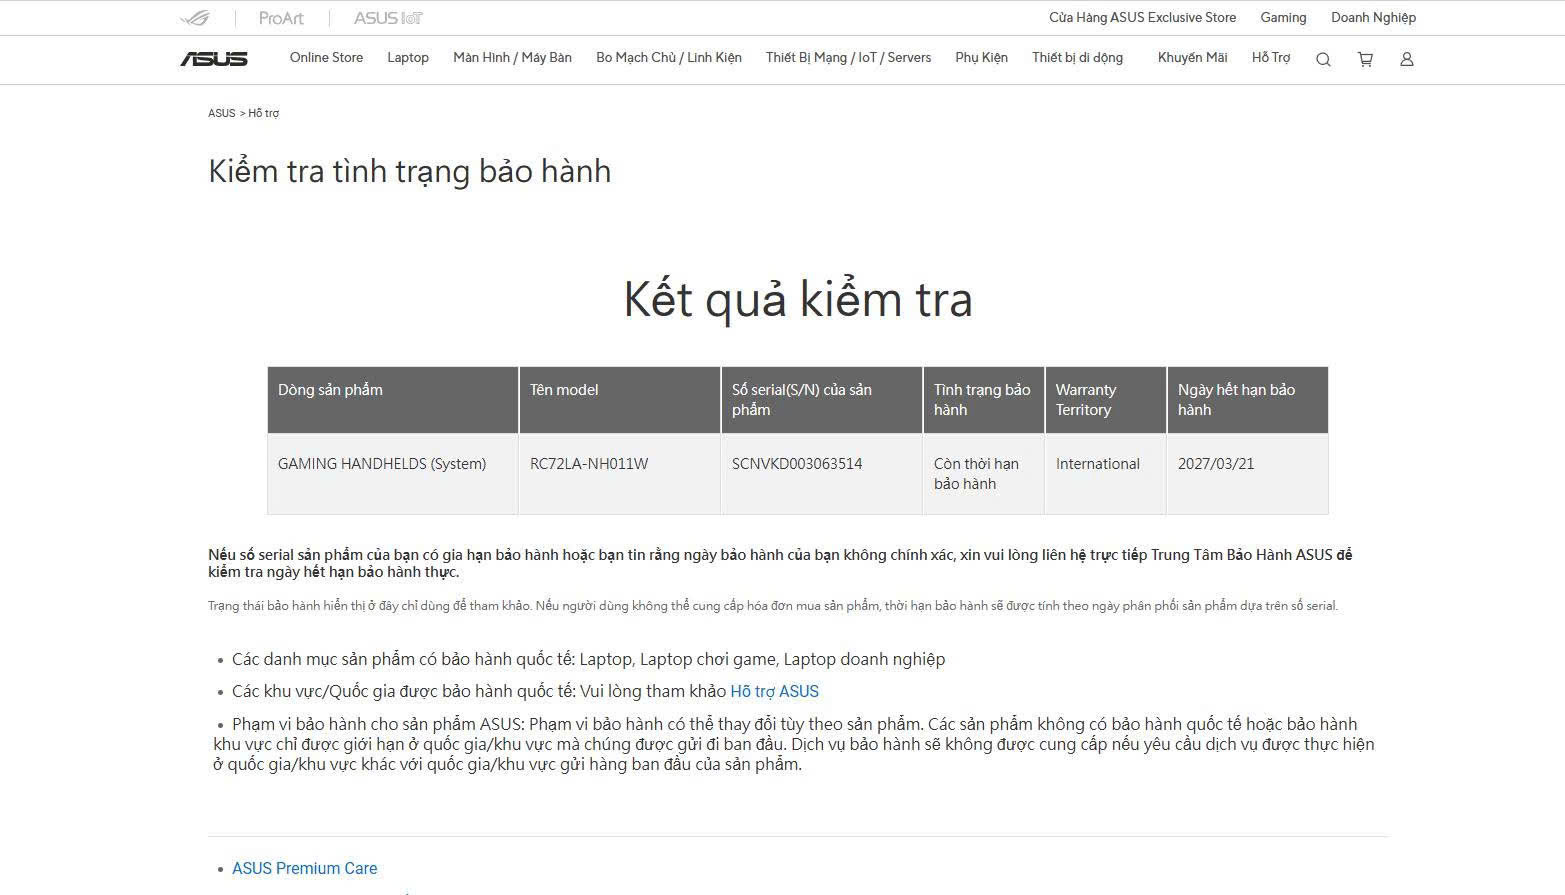Click the Kiểm tra tình trạng bảo hành title
Image resolution: width=1565 pixels, height=895 pixels.
(409, 171)
